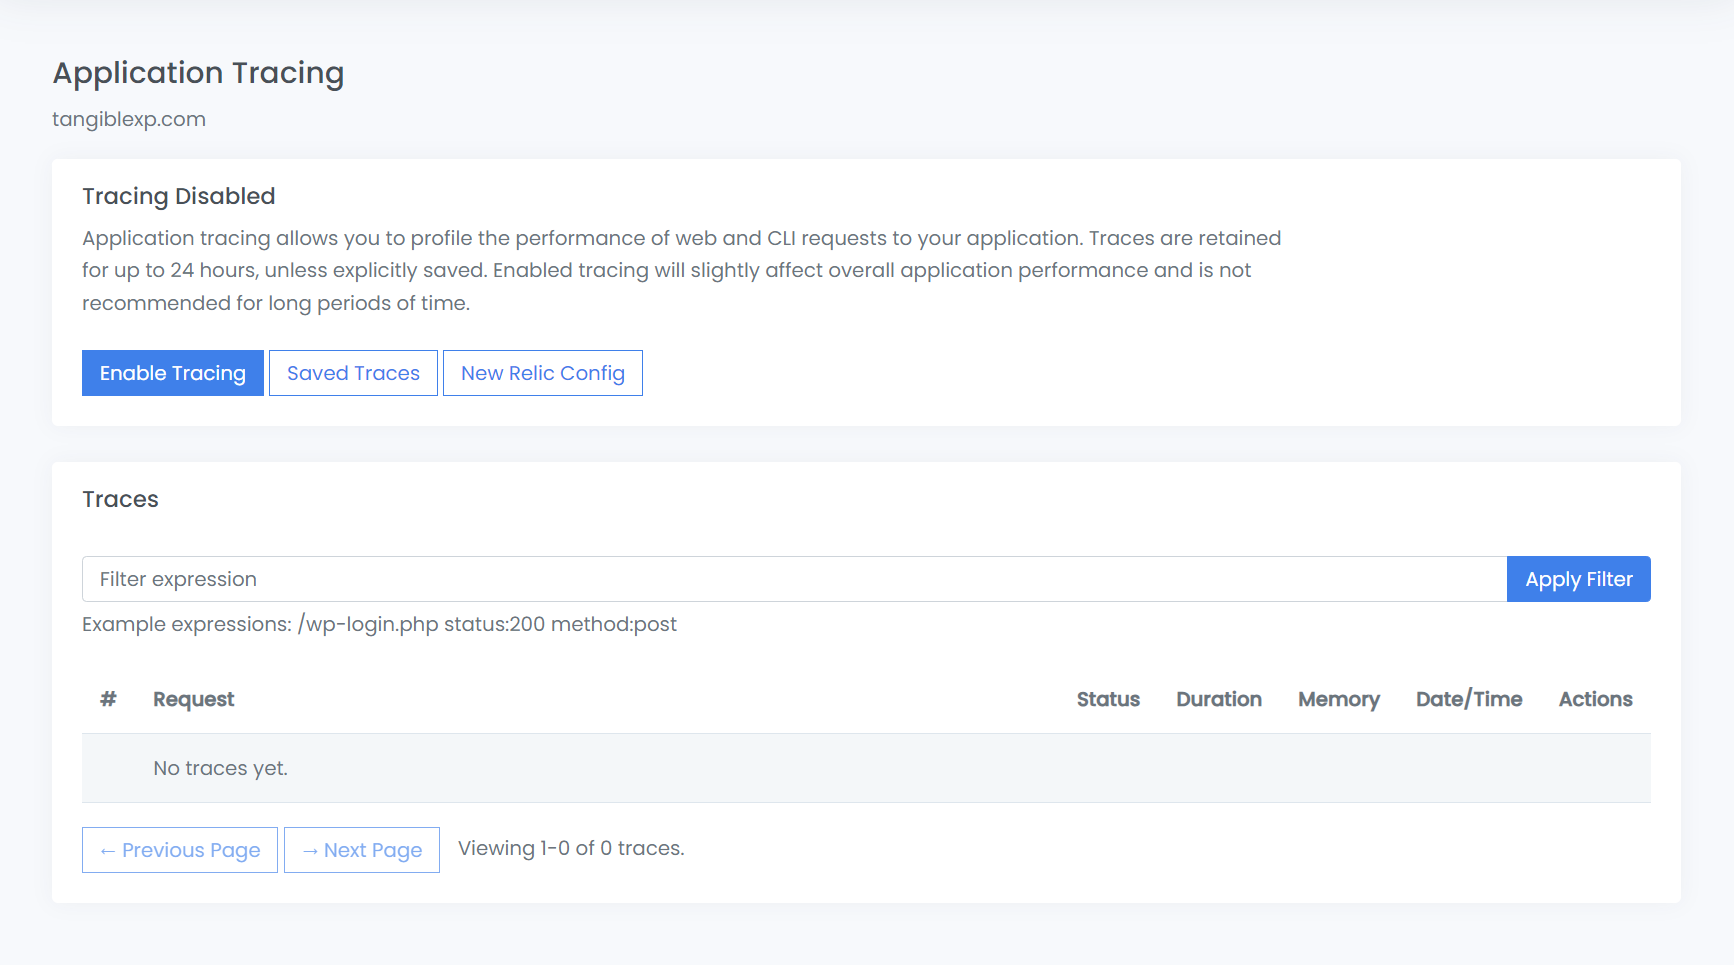Open Saved Traces
This screenshot has height=965, width=1734.
coord(353,373)
